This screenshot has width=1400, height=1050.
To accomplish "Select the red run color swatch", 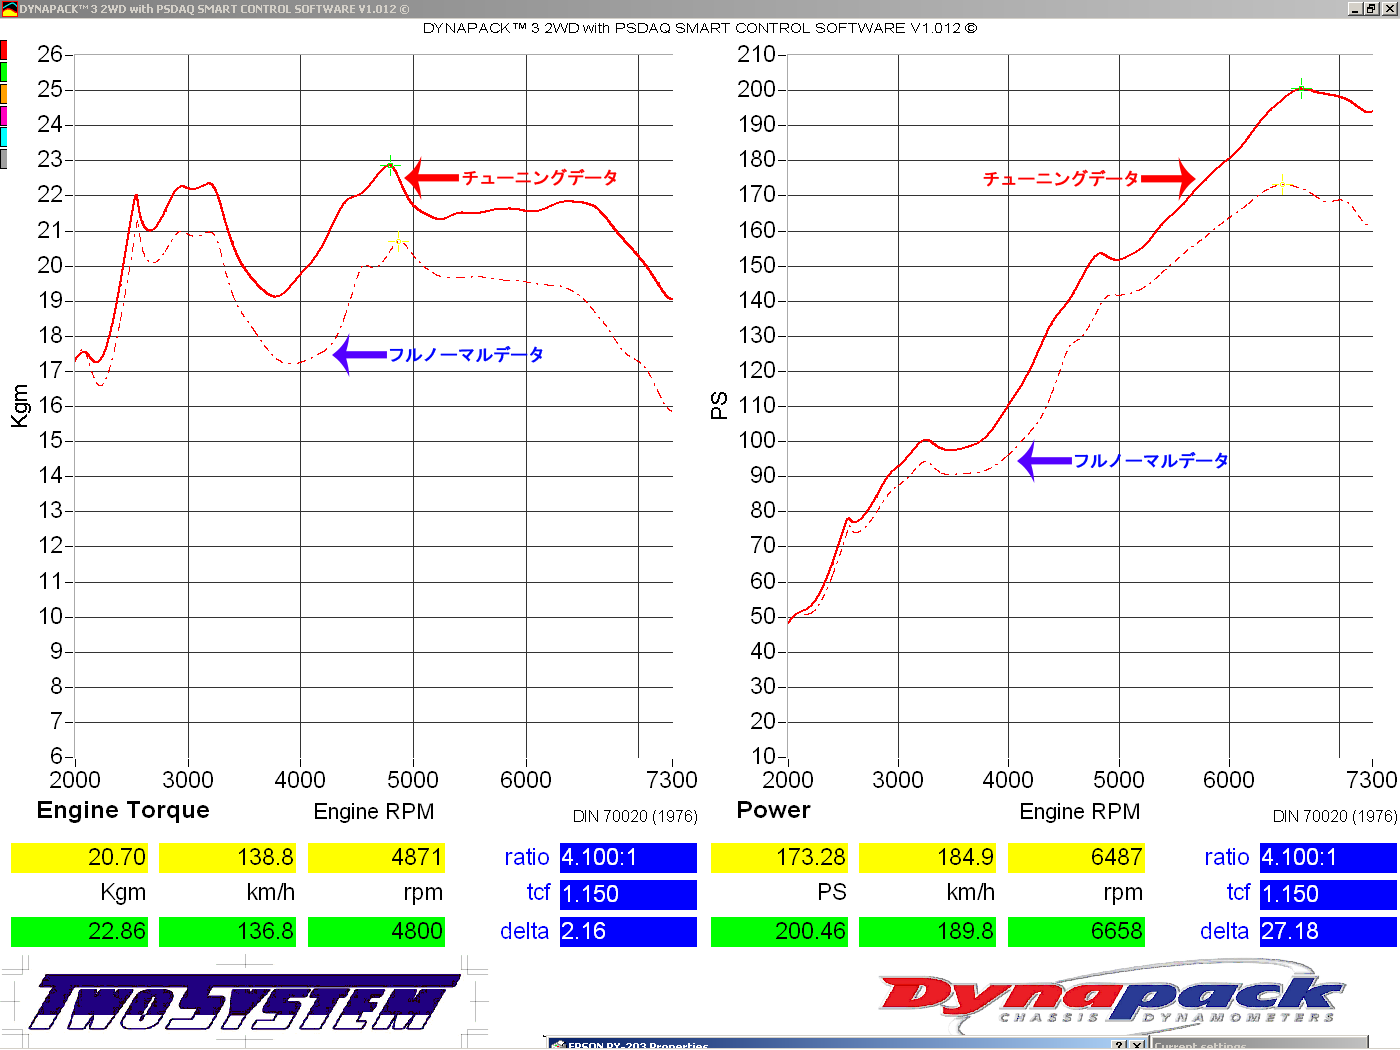I will click(4, 50).
